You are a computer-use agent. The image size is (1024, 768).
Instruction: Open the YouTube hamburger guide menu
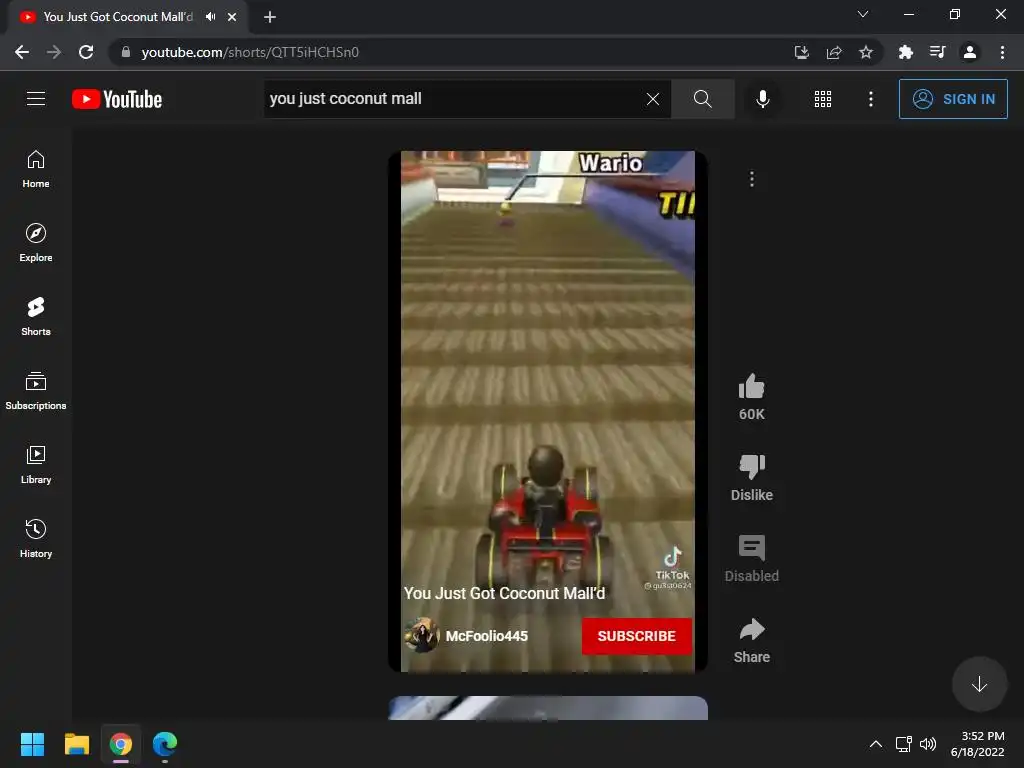pos(36,99)
